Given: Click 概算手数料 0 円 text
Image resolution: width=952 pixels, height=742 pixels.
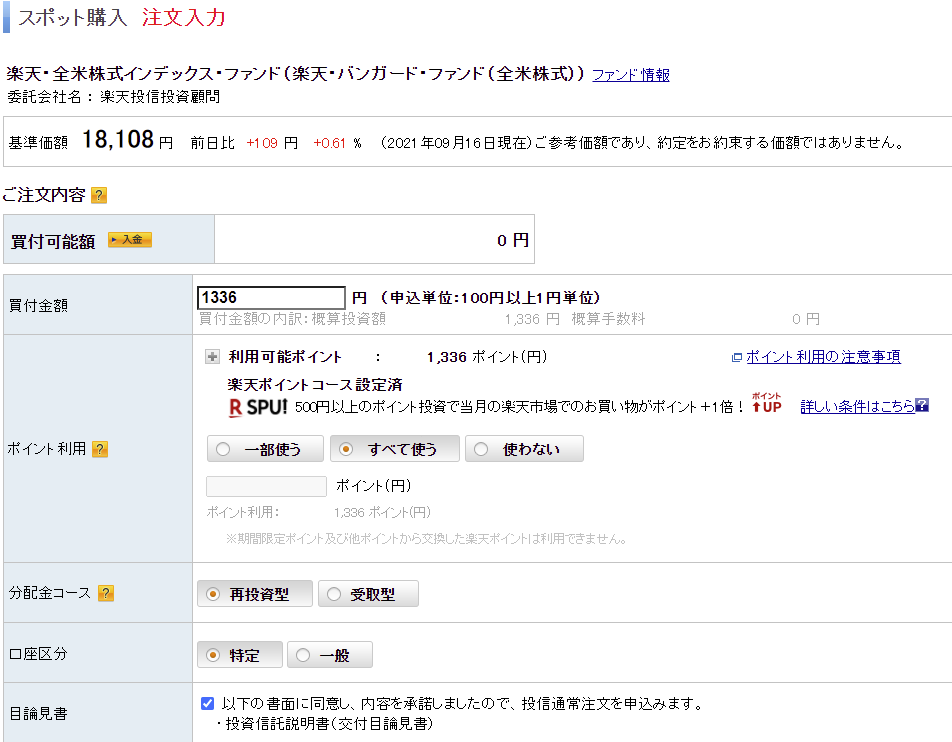Looking at the screenshot, I should coord(696,319).
